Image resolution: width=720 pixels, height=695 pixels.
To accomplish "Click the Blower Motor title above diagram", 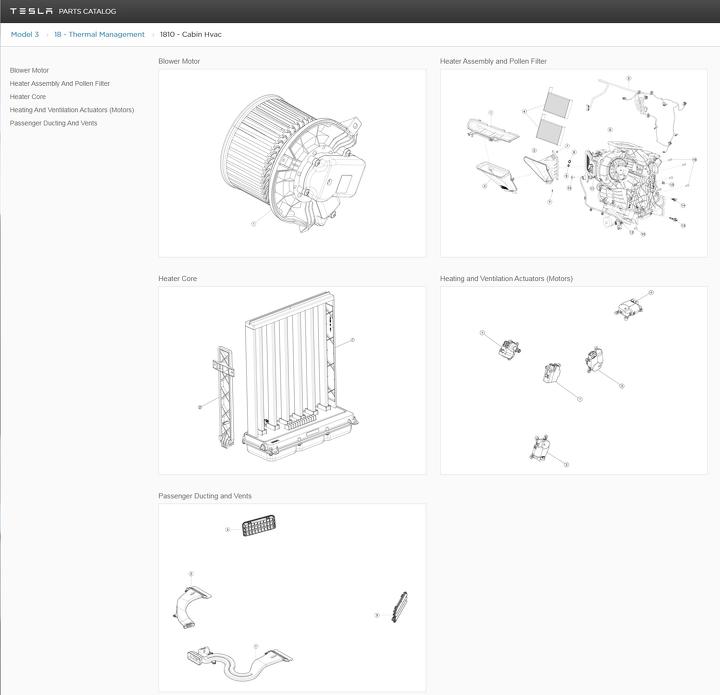I will pyautogui.click(x=179, y=61).
